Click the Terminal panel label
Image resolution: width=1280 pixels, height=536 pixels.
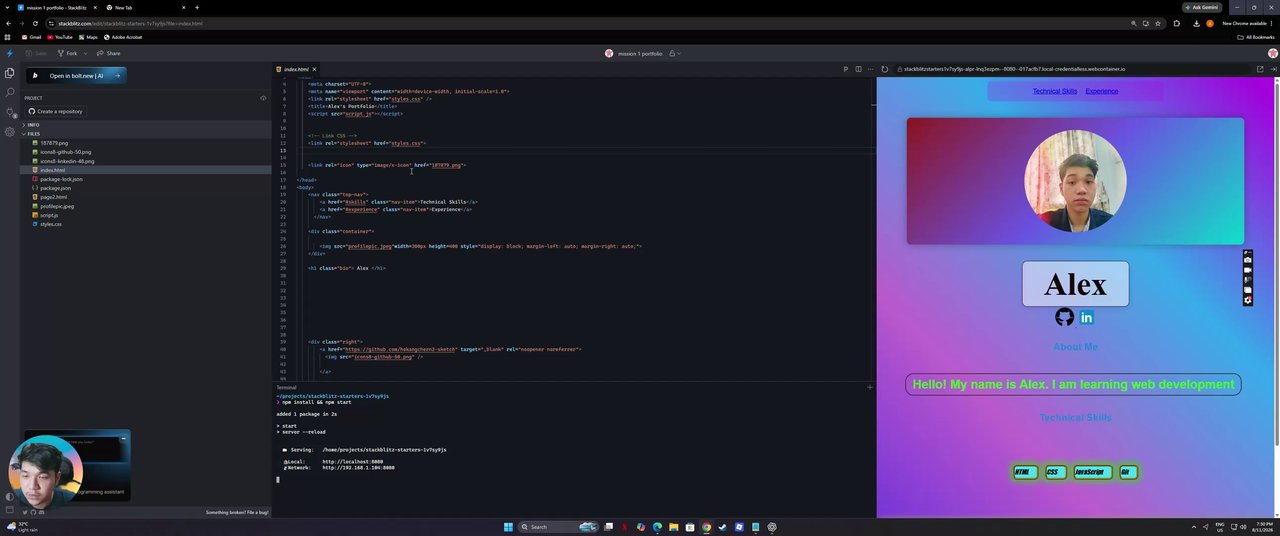pos(286,387)
